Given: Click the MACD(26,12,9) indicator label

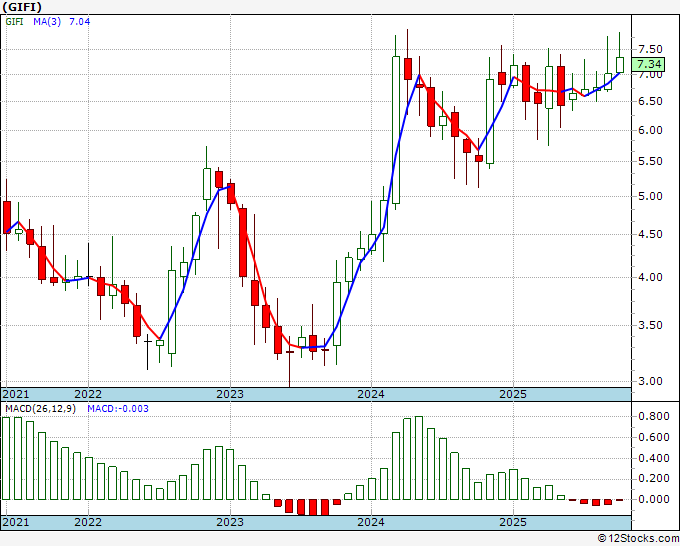Looking at the screenshot, I should [40, 409].
